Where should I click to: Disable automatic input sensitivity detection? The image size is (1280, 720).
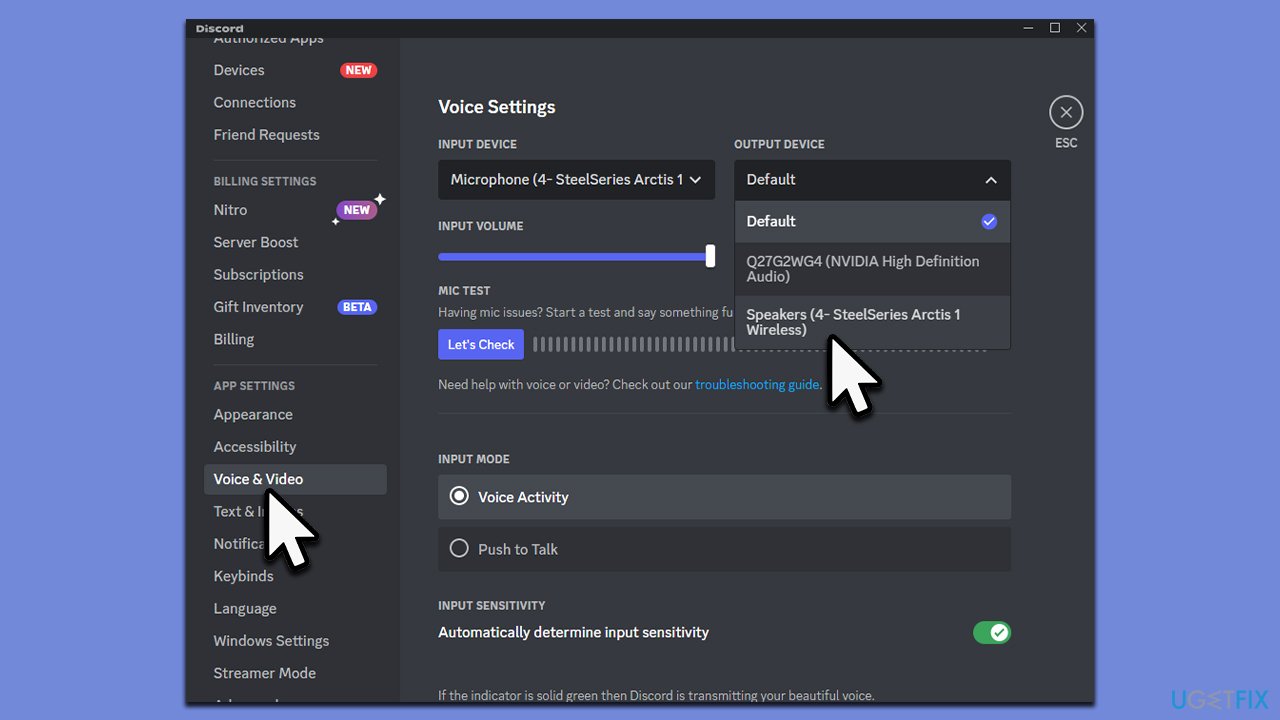tap(992, 632)
